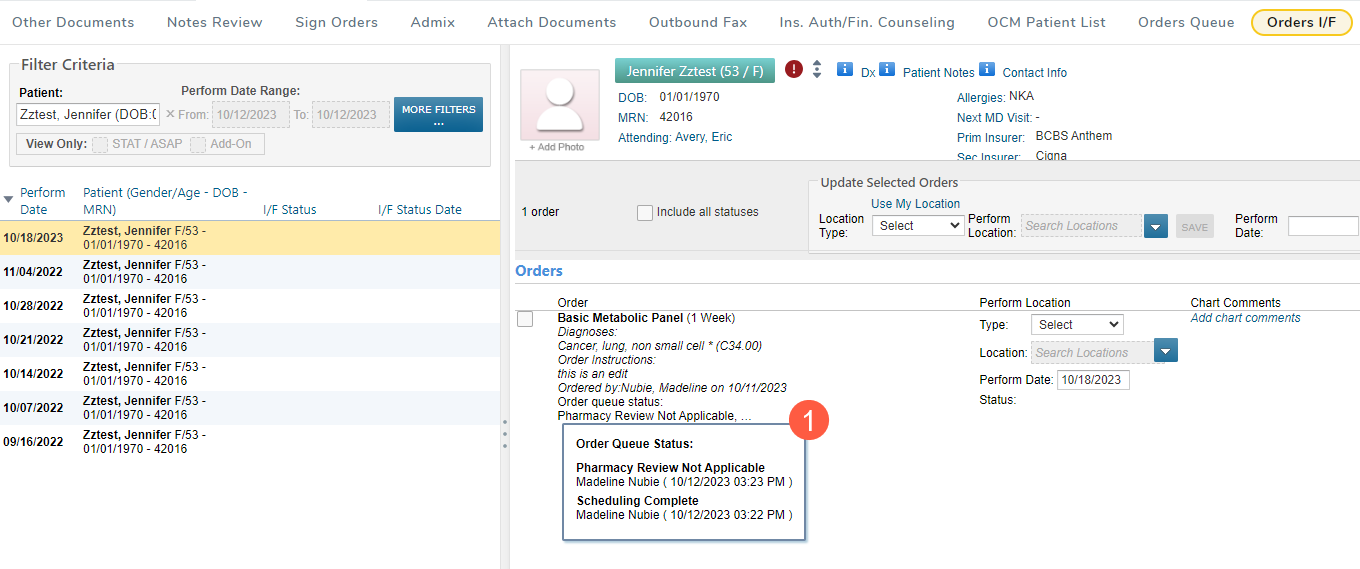
Task: Click the up-down arrows beside patient name
Action: click(817, 69)
